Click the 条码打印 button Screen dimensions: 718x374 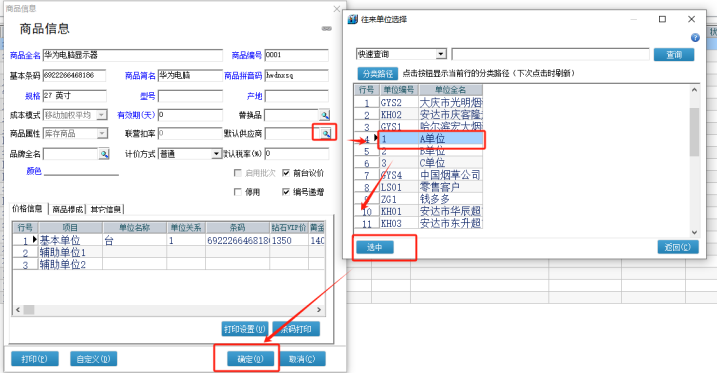click(x=296, y=329)
